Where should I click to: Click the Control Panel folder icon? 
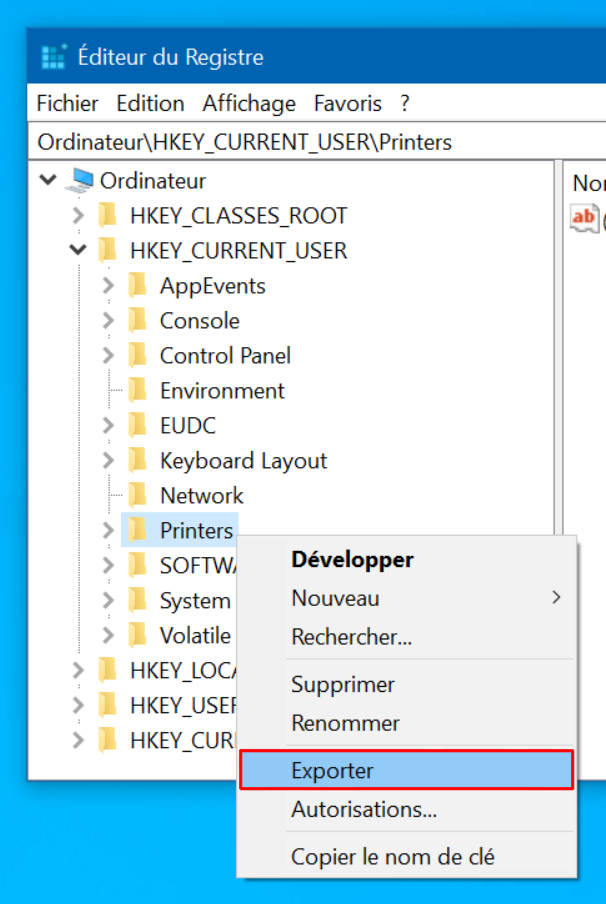click(138, 356)
